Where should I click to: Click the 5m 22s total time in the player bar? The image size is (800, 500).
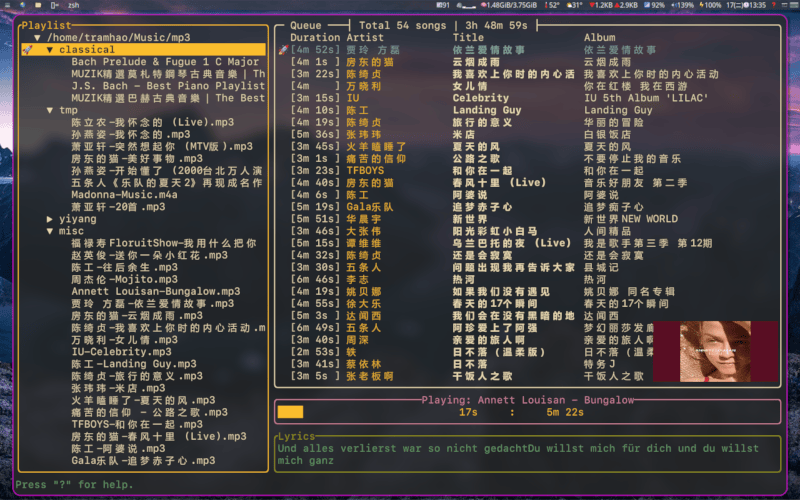tap(565, 412)
